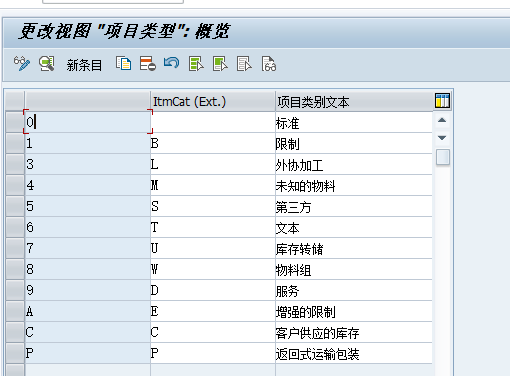Select row marker for 限制 entry

click(x=15, y=143)
